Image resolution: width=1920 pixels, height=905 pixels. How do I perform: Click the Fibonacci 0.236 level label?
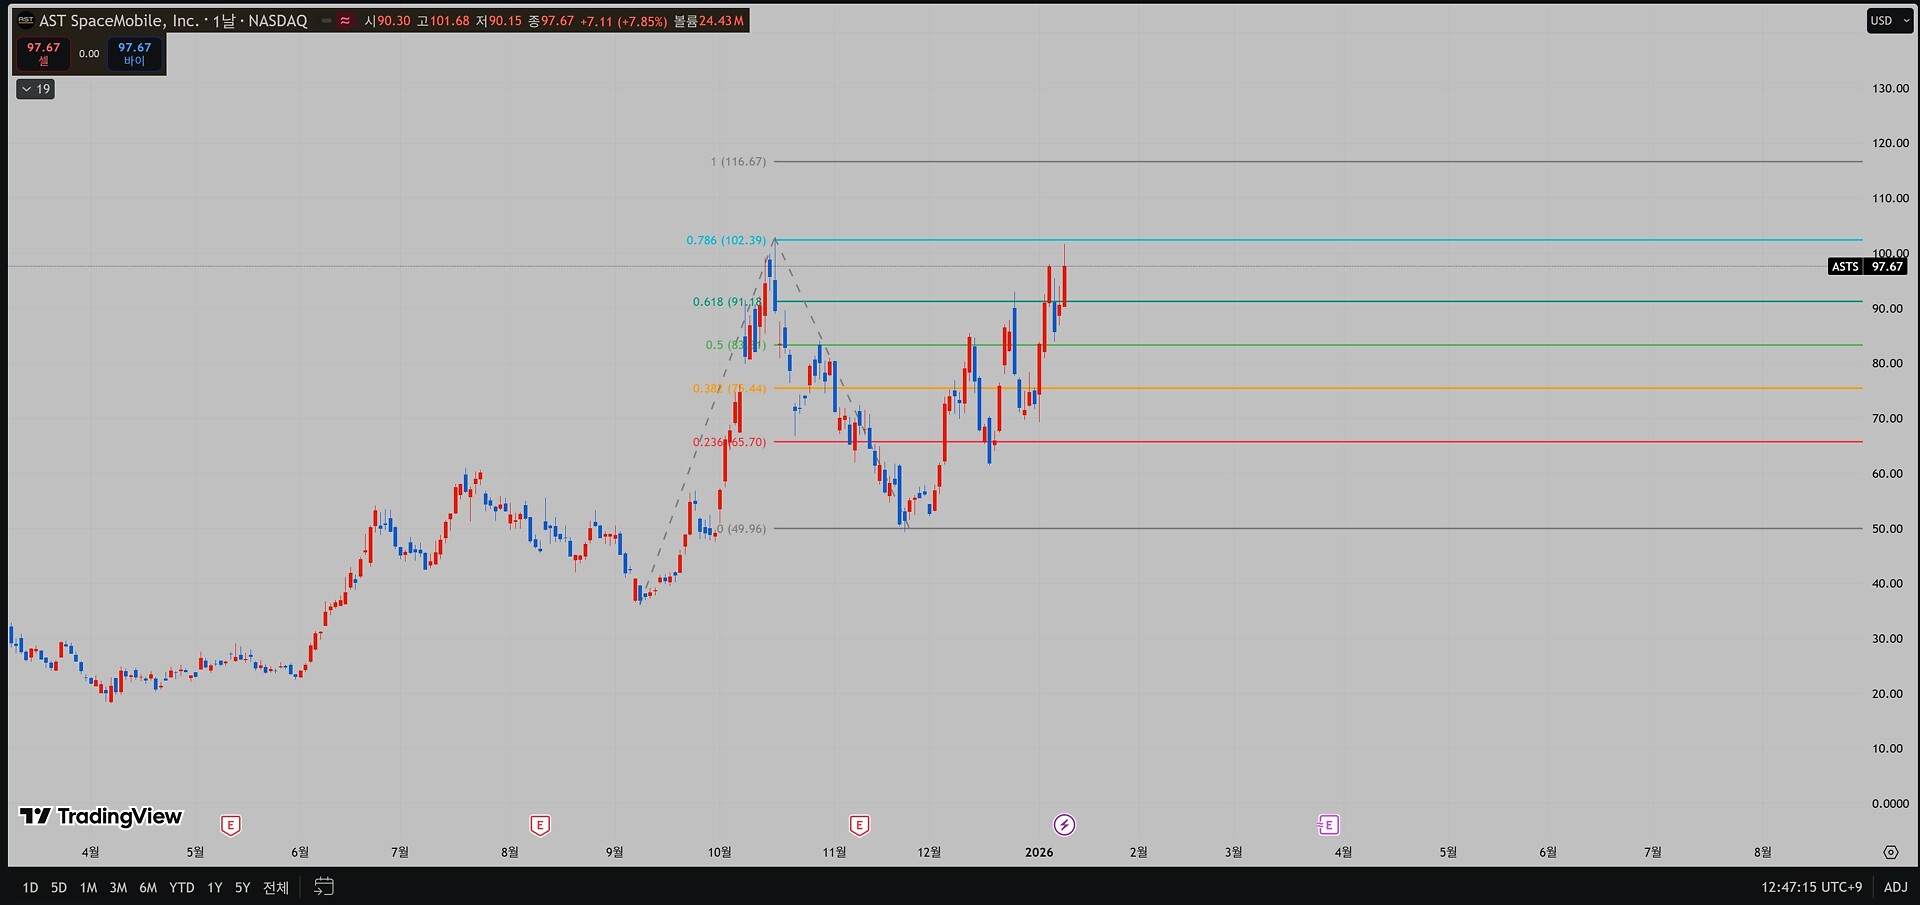point(729,442)
